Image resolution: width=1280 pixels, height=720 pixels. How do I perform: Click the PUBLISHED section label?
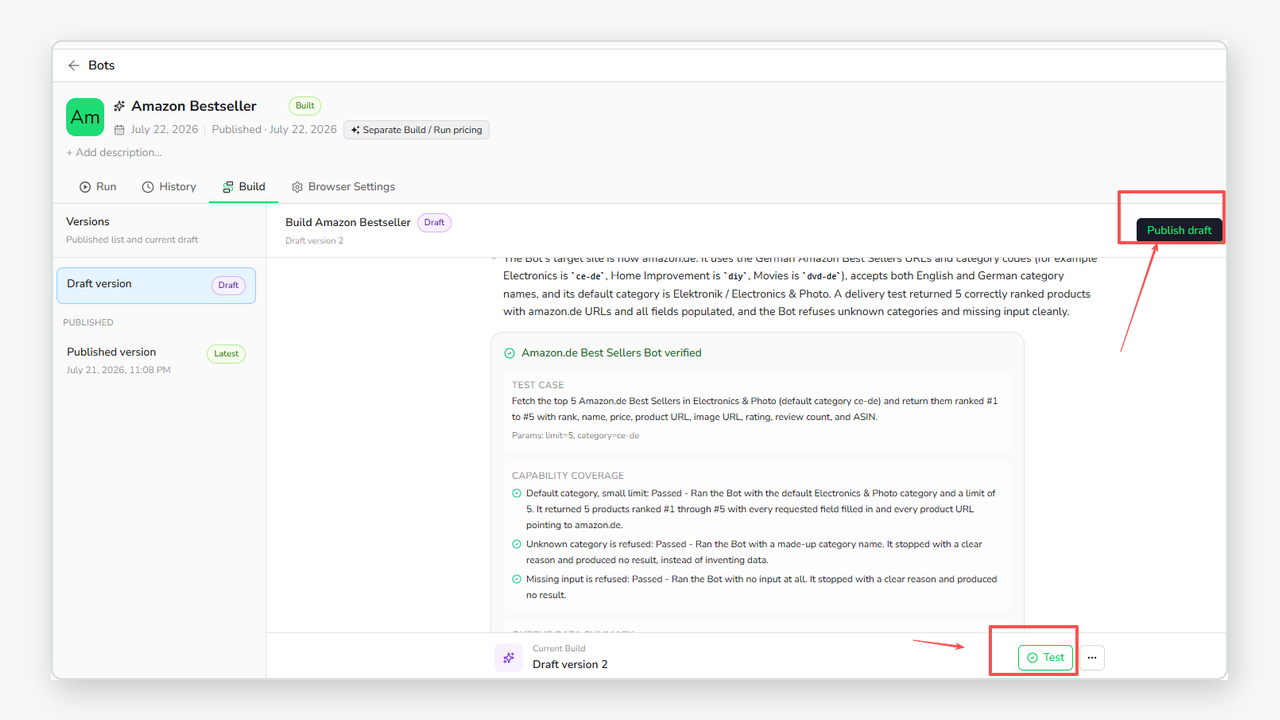[88, 322]
